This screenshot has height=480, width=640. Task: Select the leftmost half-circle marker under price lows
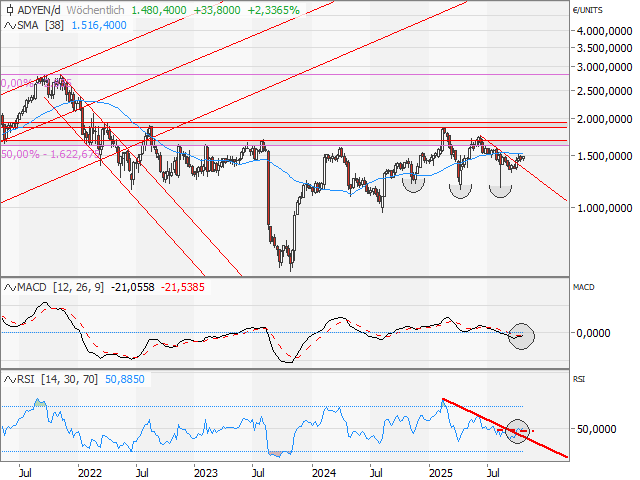point(413,182)
